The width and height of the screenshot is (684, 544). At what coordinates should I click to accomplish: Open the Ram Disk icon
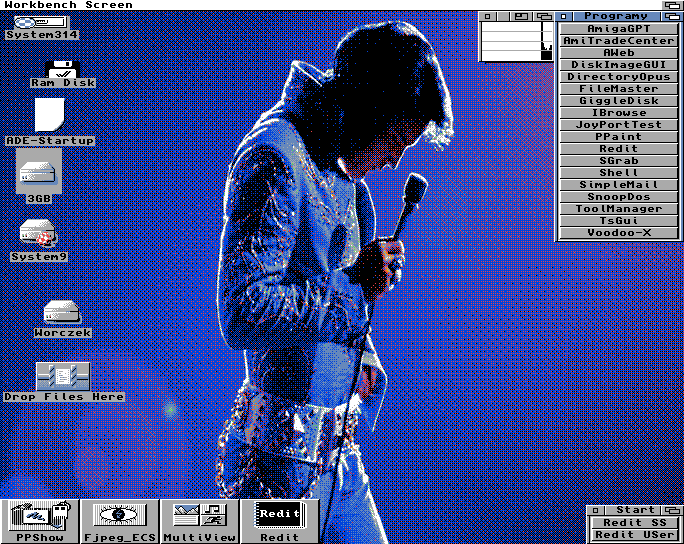click(x=62, y=70)
